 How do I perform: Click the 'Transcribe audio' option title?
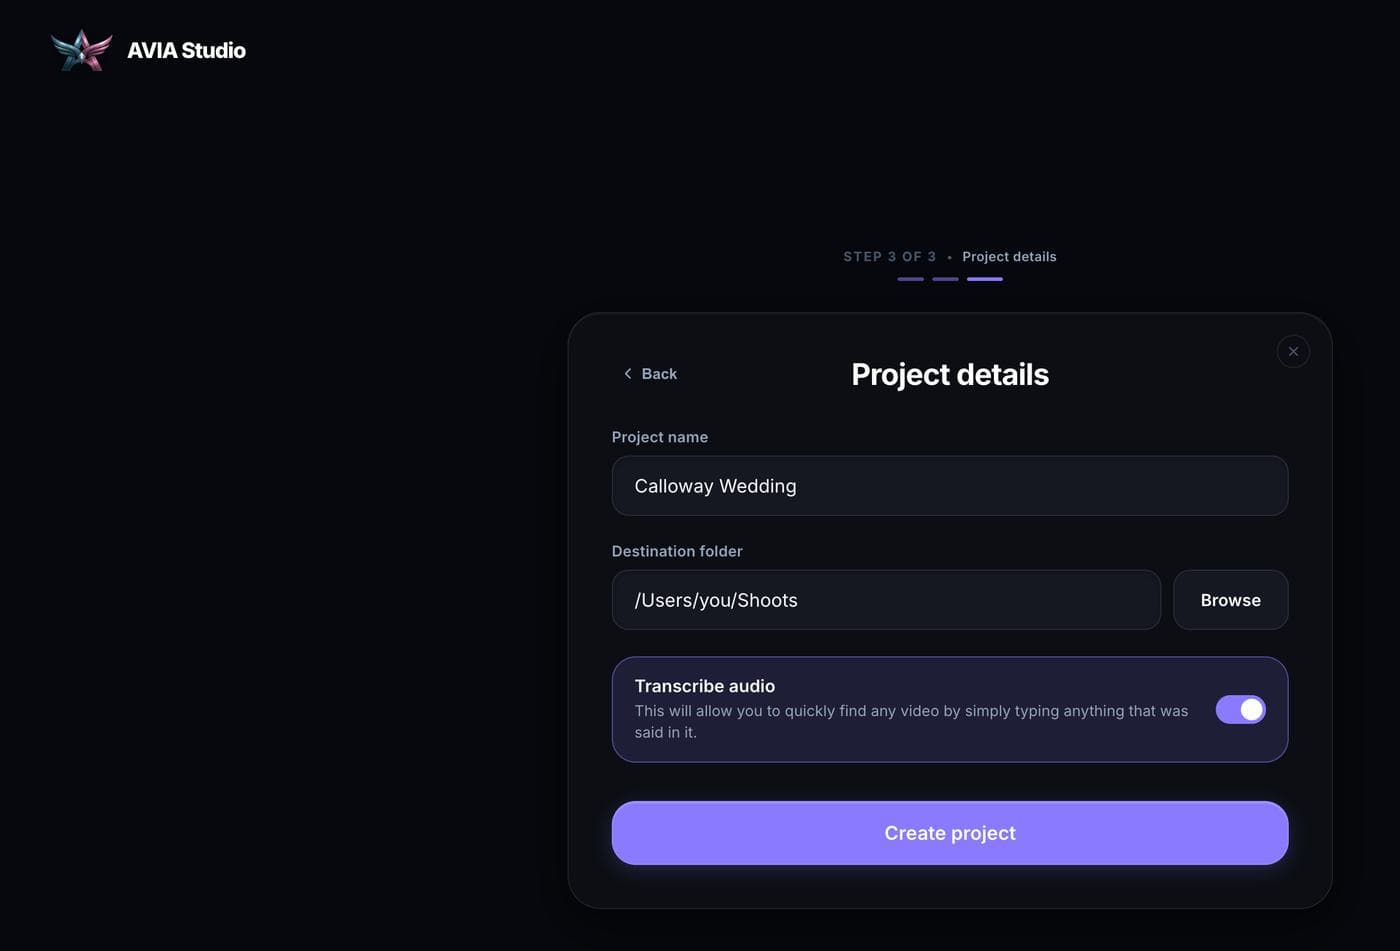704,686
